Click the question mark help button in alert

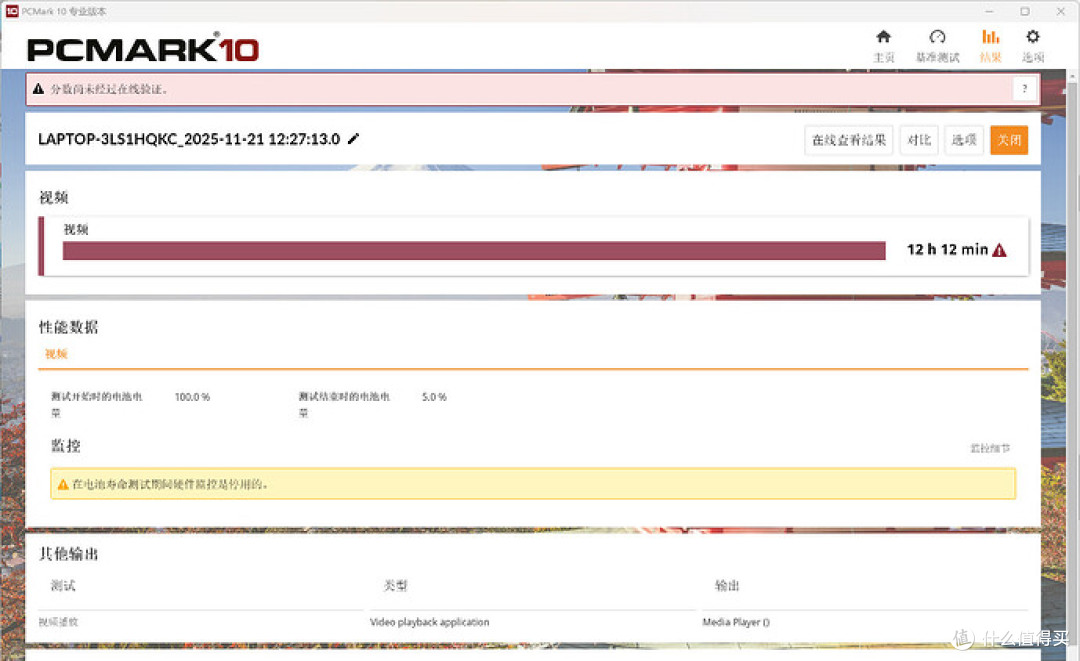1025,89
